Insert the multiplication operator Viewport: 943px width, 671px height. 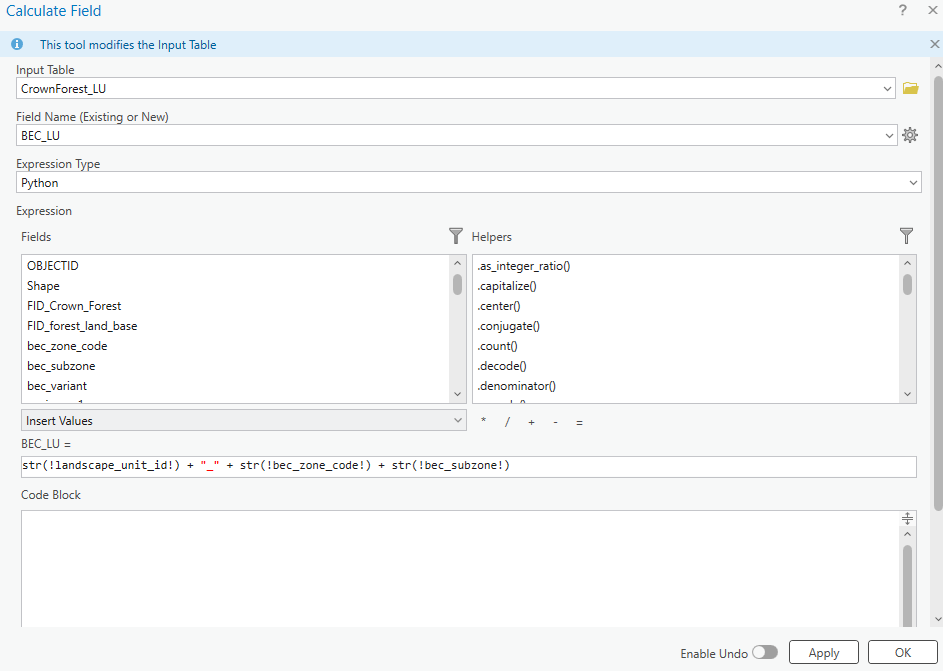(x=484, y=422)
